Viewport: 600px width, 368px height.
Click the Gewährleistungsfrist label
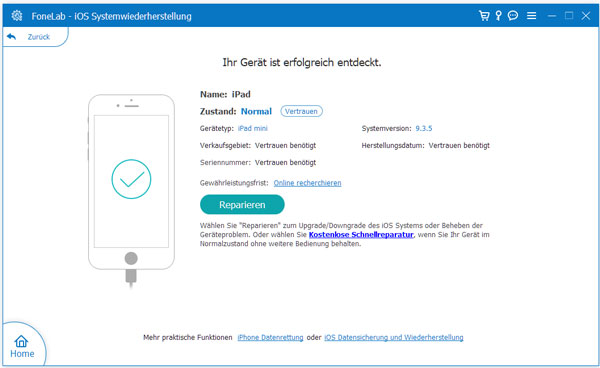coord(234,183)
